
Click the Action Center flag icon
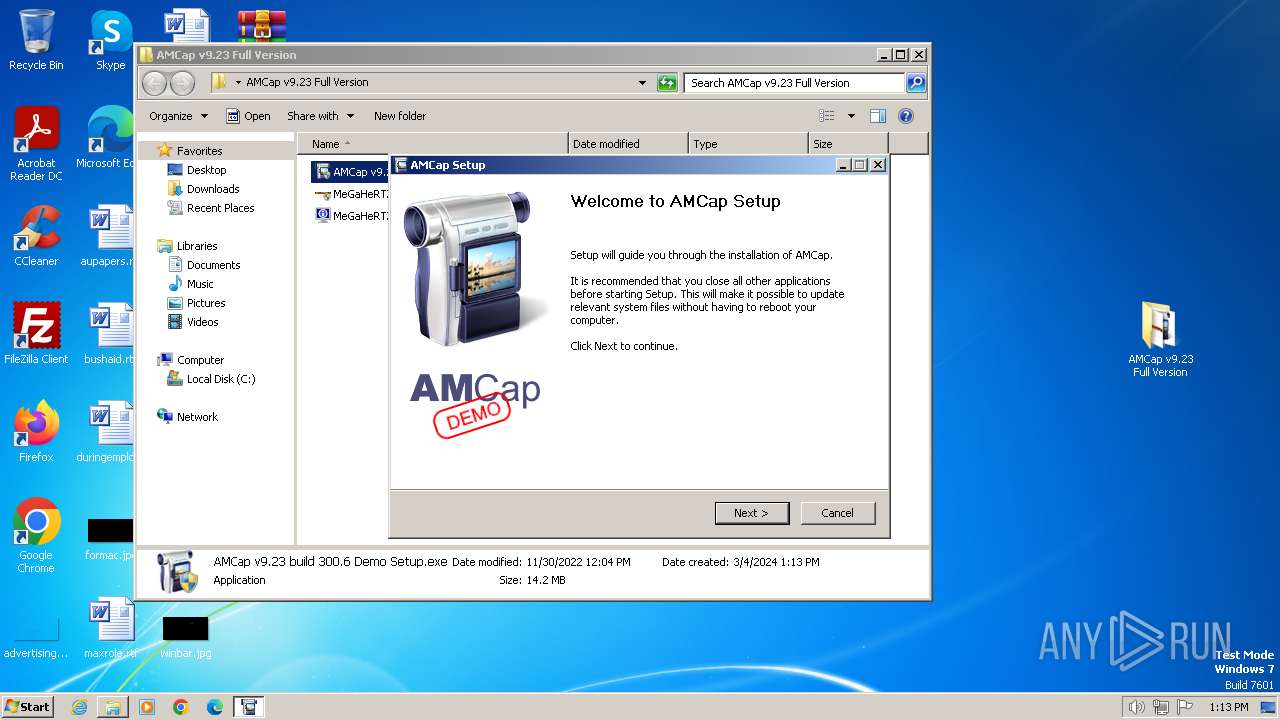pos(1185,707)
